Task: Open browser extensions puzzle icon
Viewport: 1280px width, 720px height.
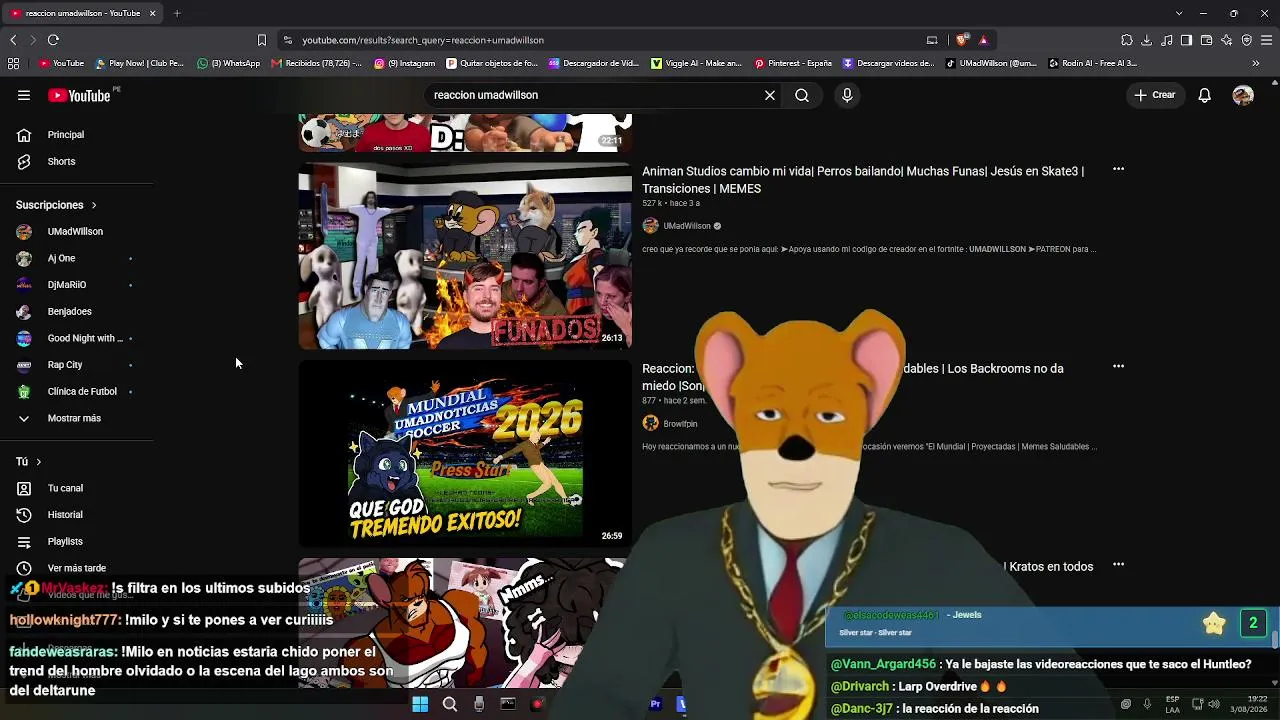Action: [1127, 40]
